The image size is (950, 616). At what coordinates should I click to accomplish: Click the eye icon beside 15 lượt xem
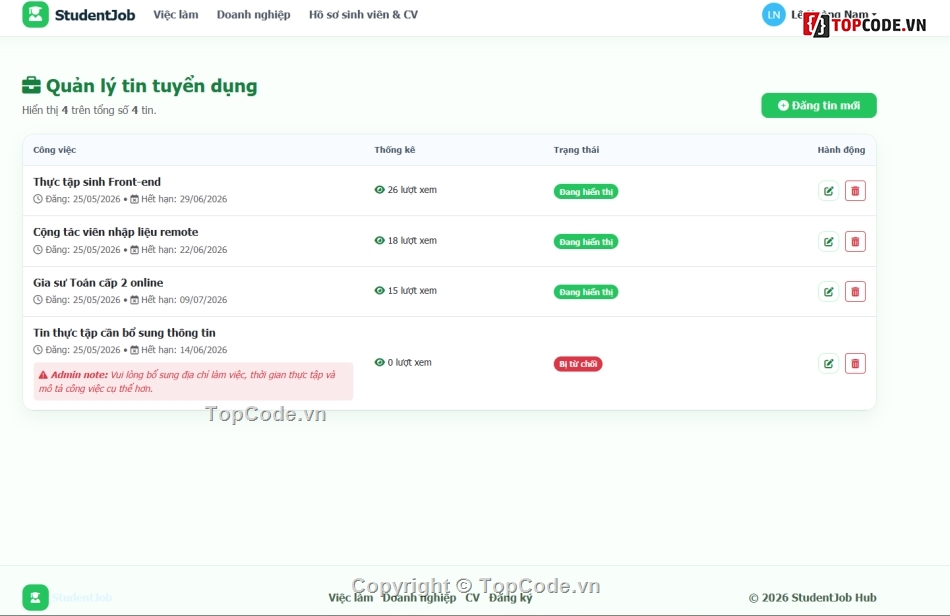(379, 291)
